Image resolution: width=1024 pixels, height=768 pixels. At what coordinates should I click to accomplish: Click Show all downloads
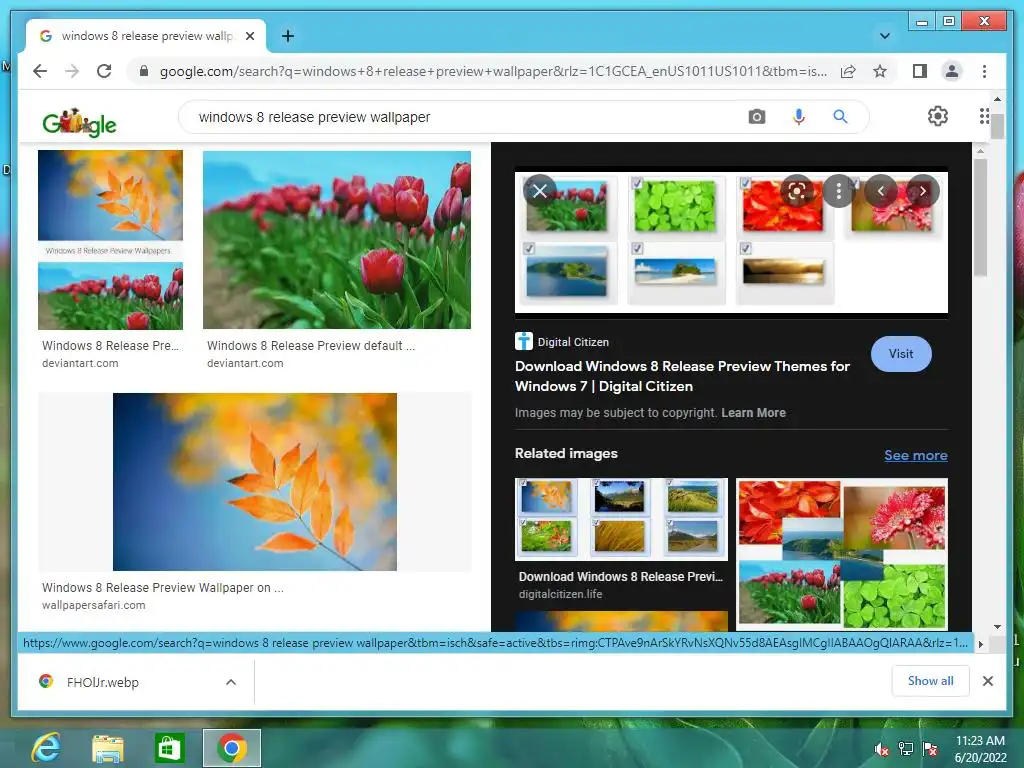[x=930, y=681]
